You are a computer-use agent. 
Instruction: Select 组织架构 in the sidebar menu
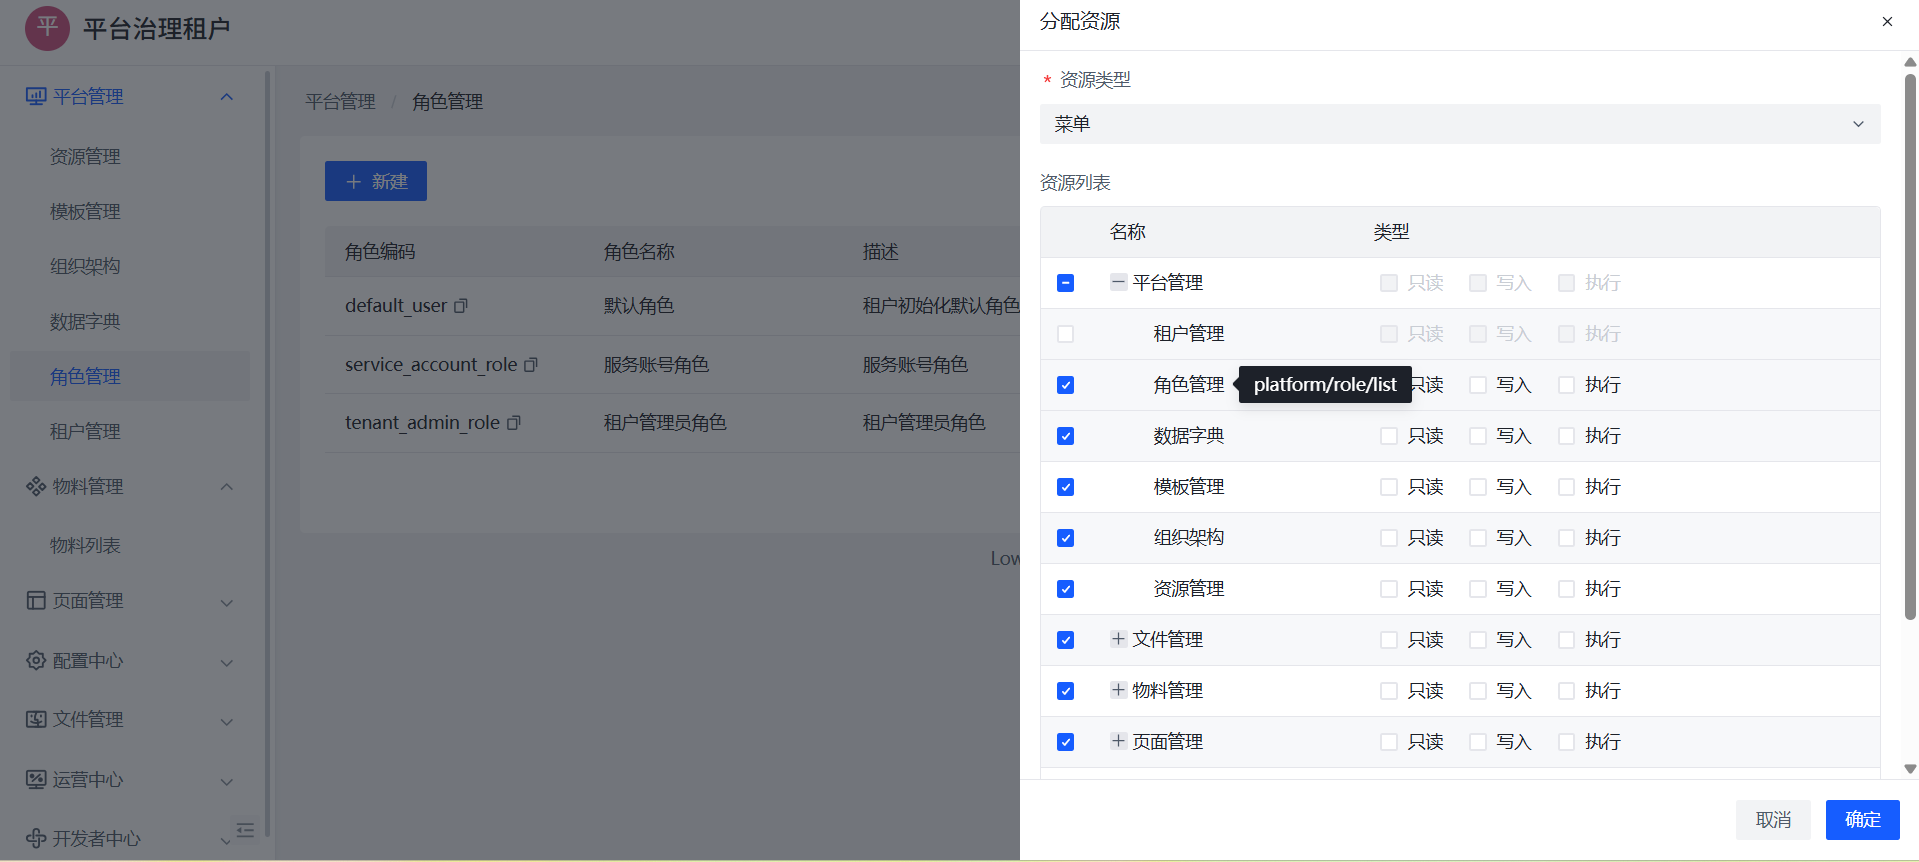click(85, 267)
